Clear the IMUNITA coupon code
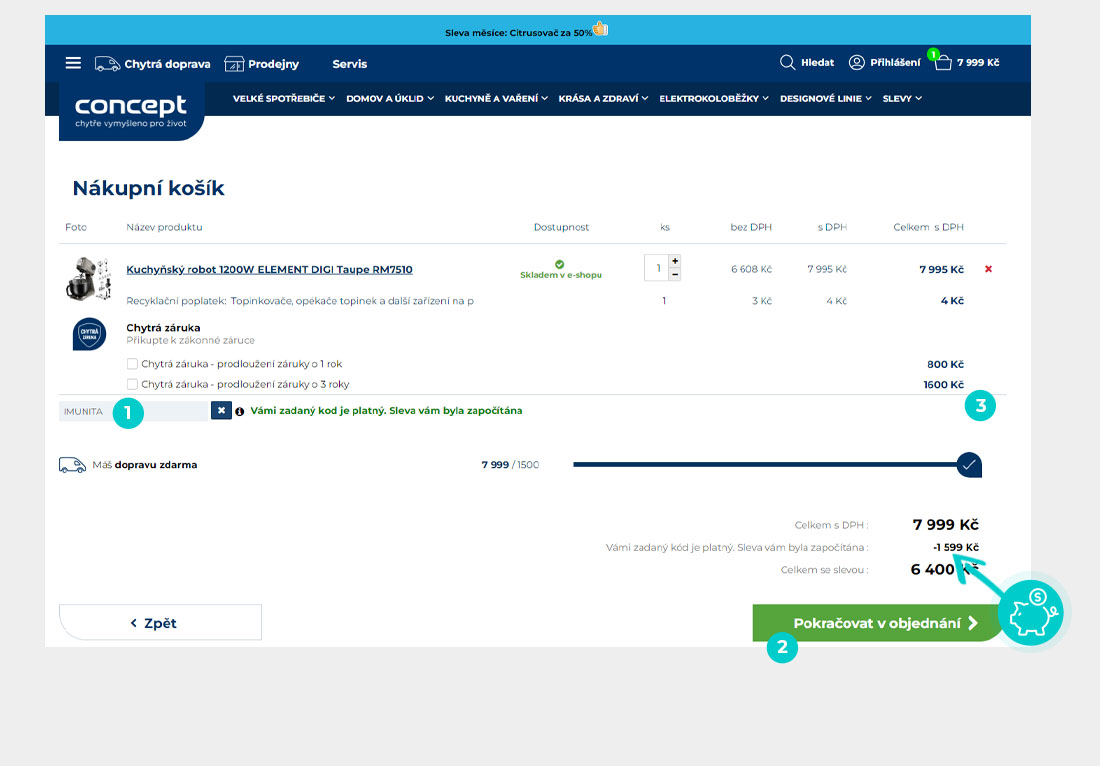Image resolution: width=1100 pixels, height=766 pixels. tap(221, 411)
